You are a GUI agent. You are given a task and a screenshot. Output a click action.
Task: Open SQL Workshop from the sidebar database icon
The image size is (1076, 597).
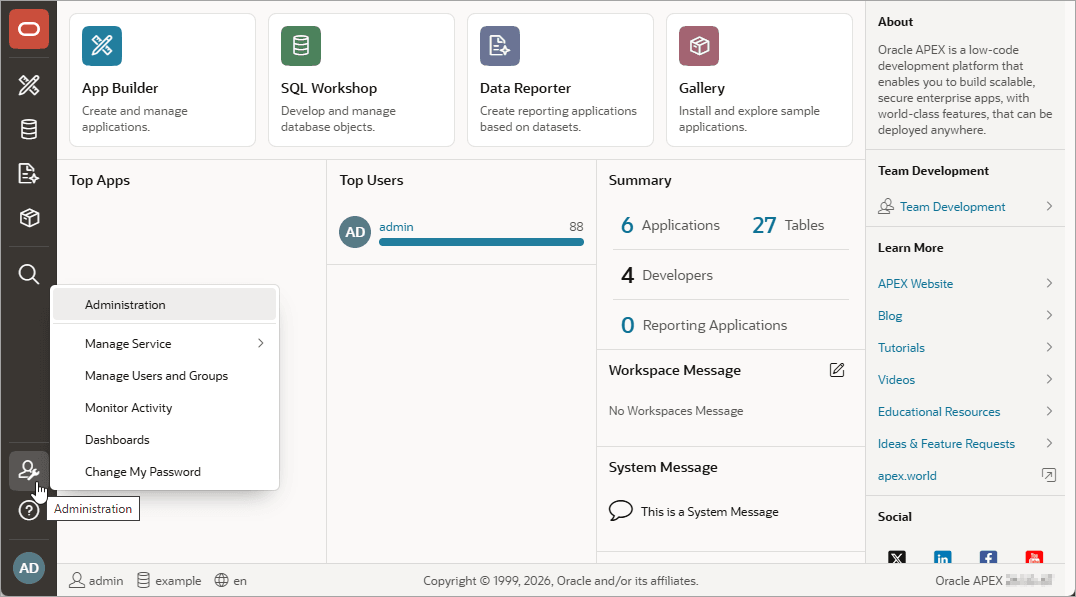click(29, 129)
